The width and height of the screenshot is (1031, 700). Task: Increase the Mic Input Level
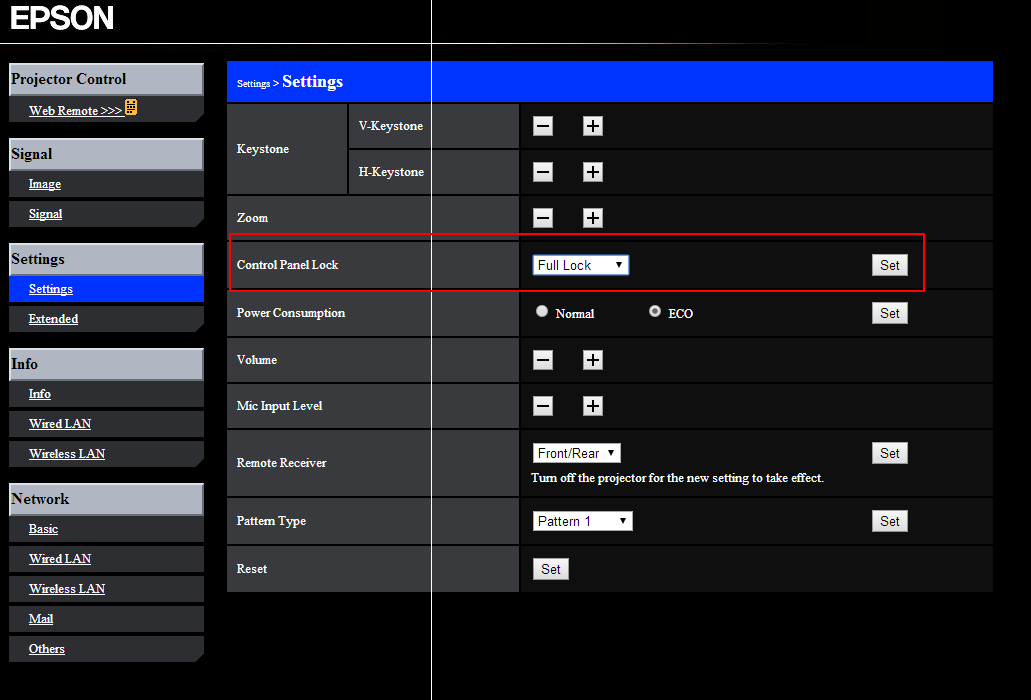pyautogui.click(x=592, y=406)
